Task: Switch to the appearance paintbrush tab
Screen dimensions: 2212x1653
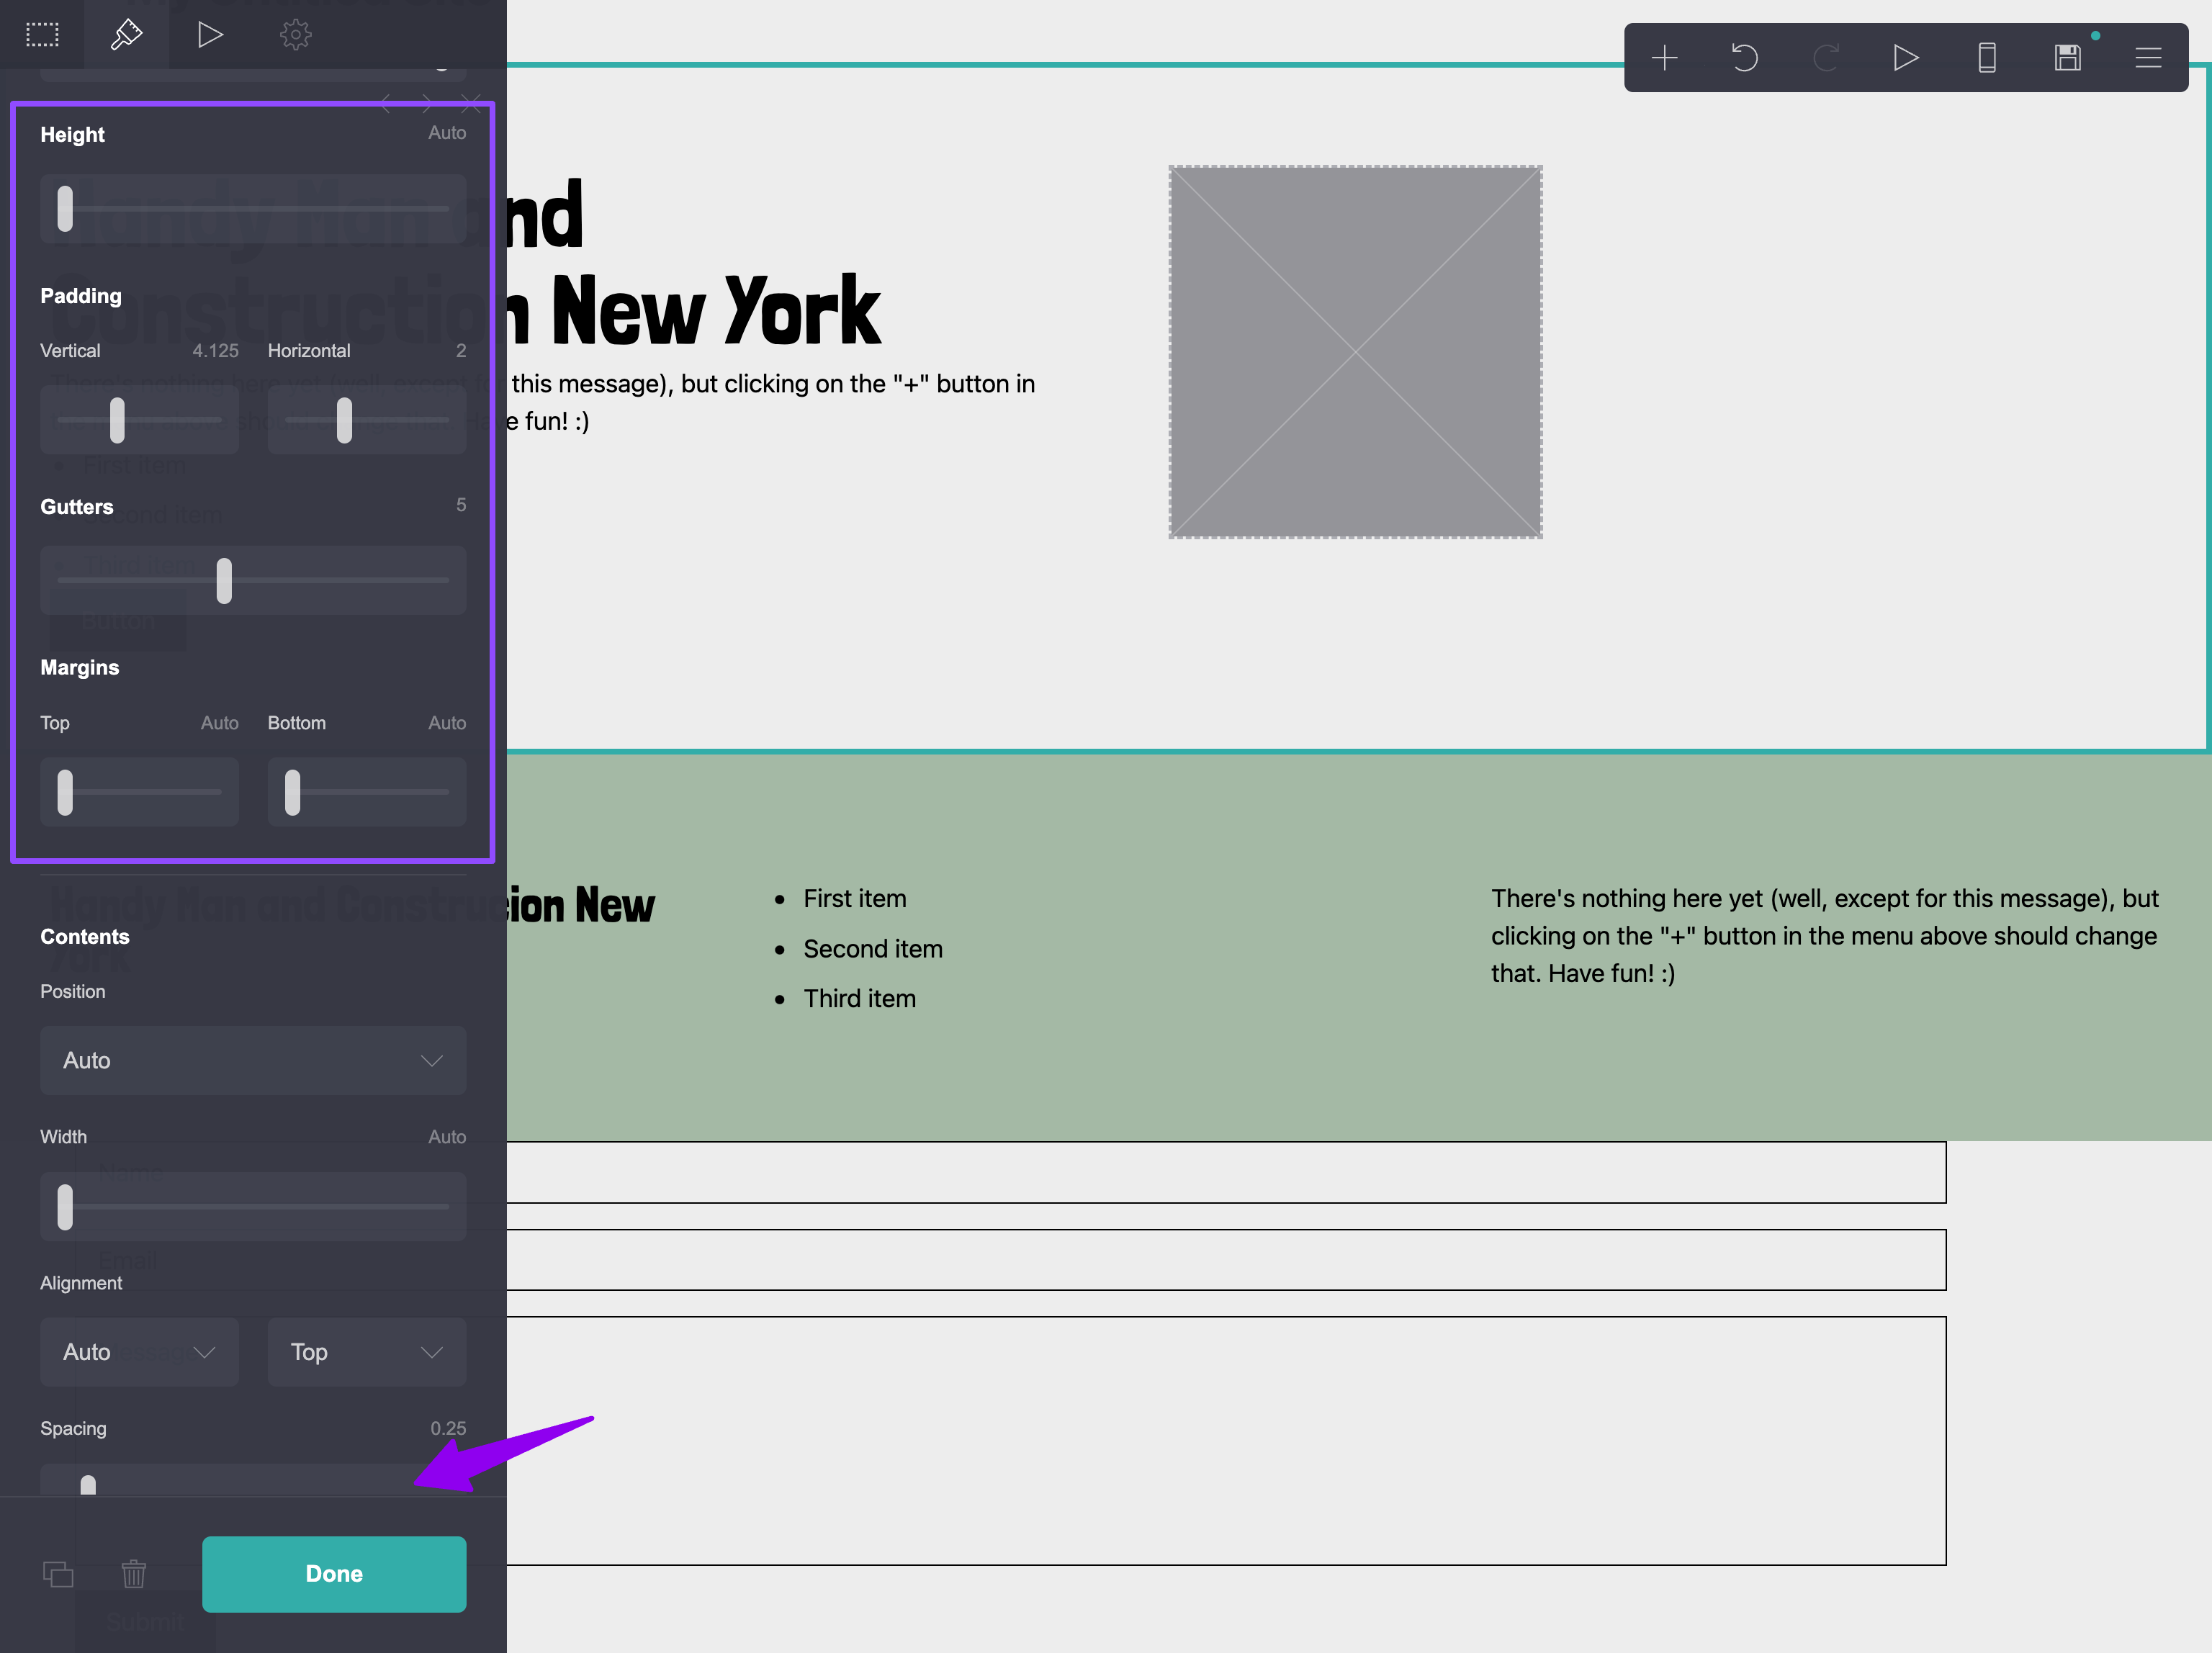Action: click(x=126, y=35)
